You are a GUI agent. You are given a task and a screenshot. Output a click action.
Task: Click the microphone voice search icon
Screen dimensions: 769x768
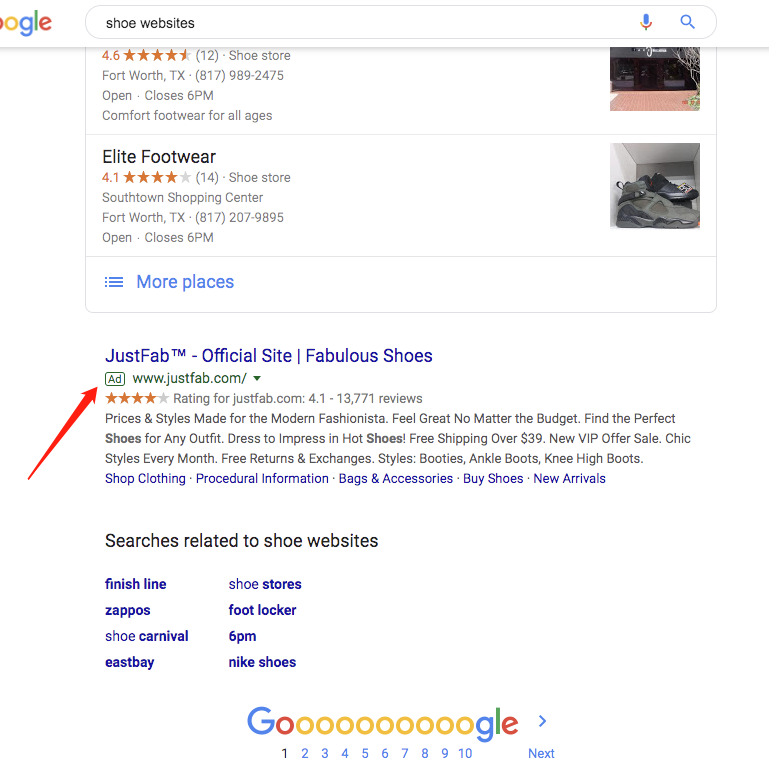(646, 23)
